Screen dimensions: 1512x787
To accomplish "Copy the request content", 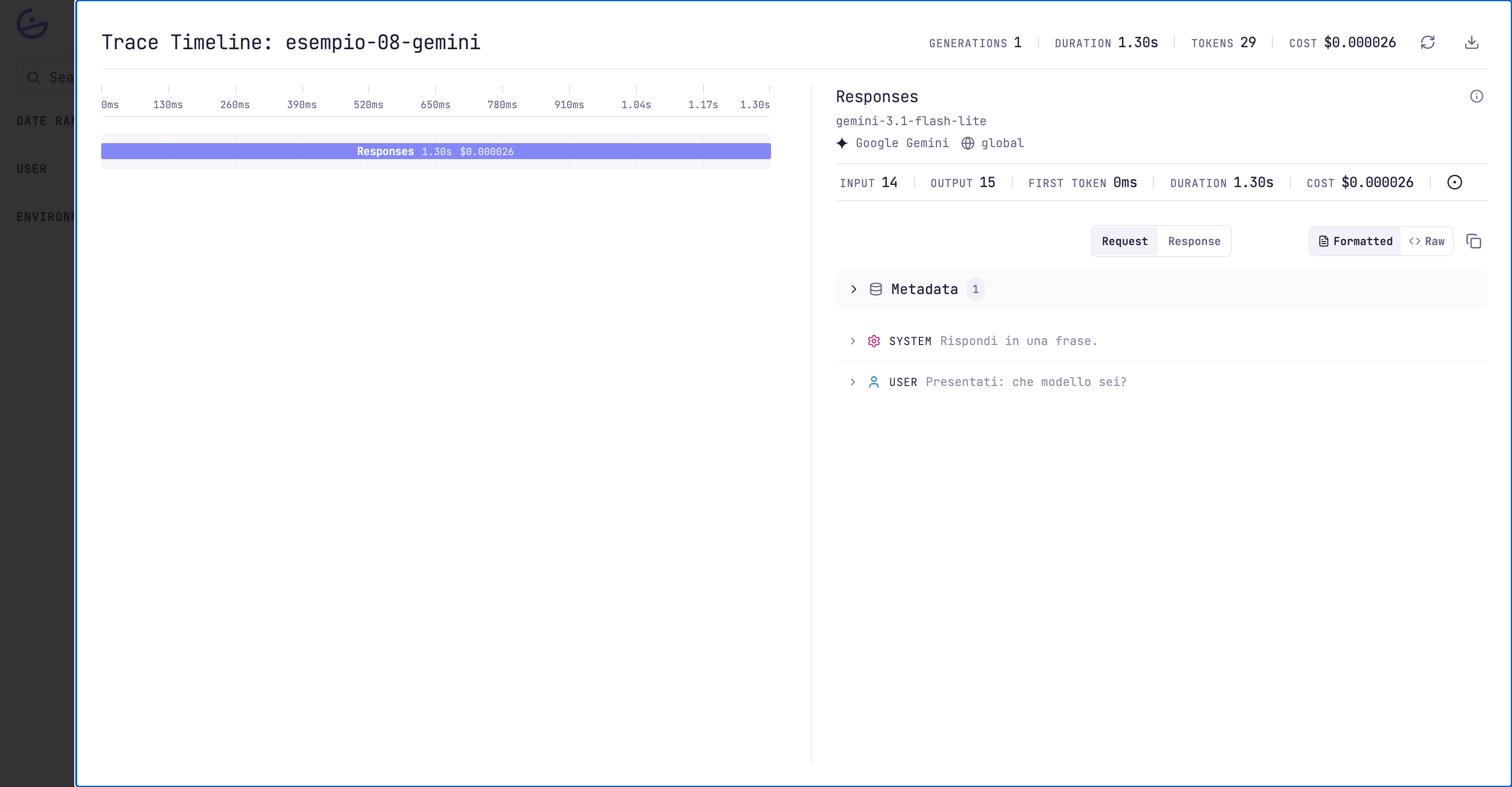I will (x=1474, y=241).
